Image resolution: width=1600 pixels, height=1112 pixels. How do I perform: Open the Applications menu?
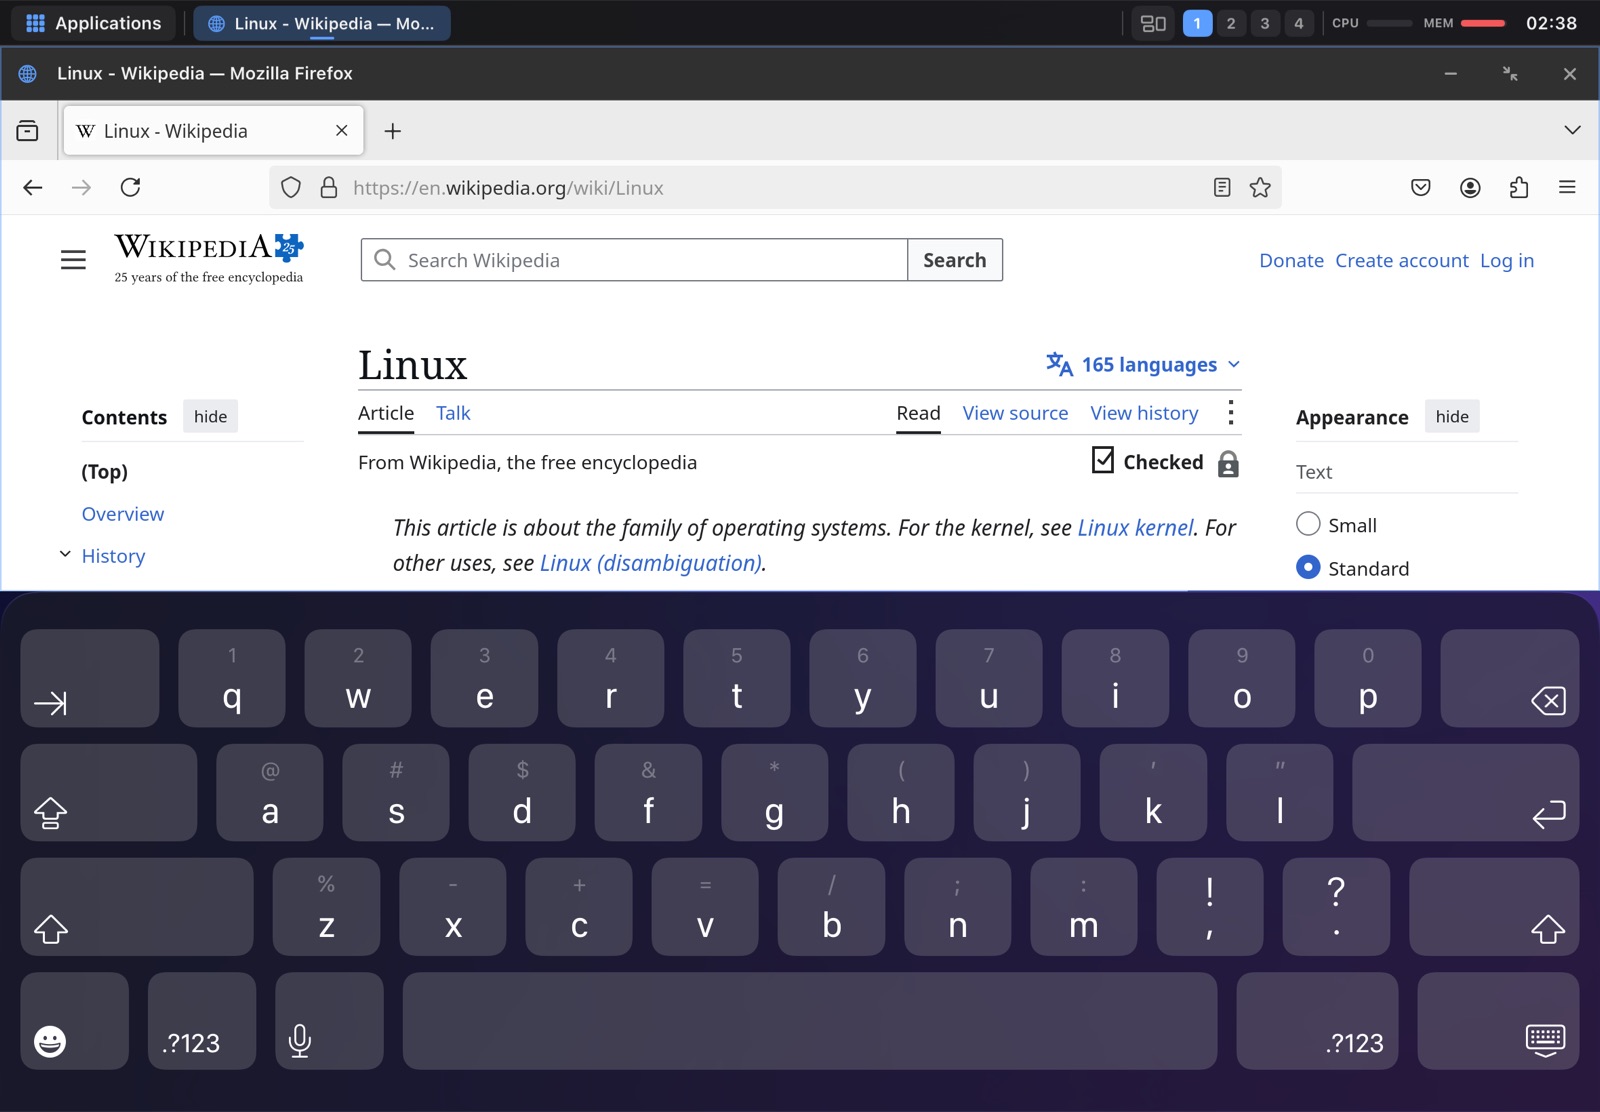click(x=93, y=23)
